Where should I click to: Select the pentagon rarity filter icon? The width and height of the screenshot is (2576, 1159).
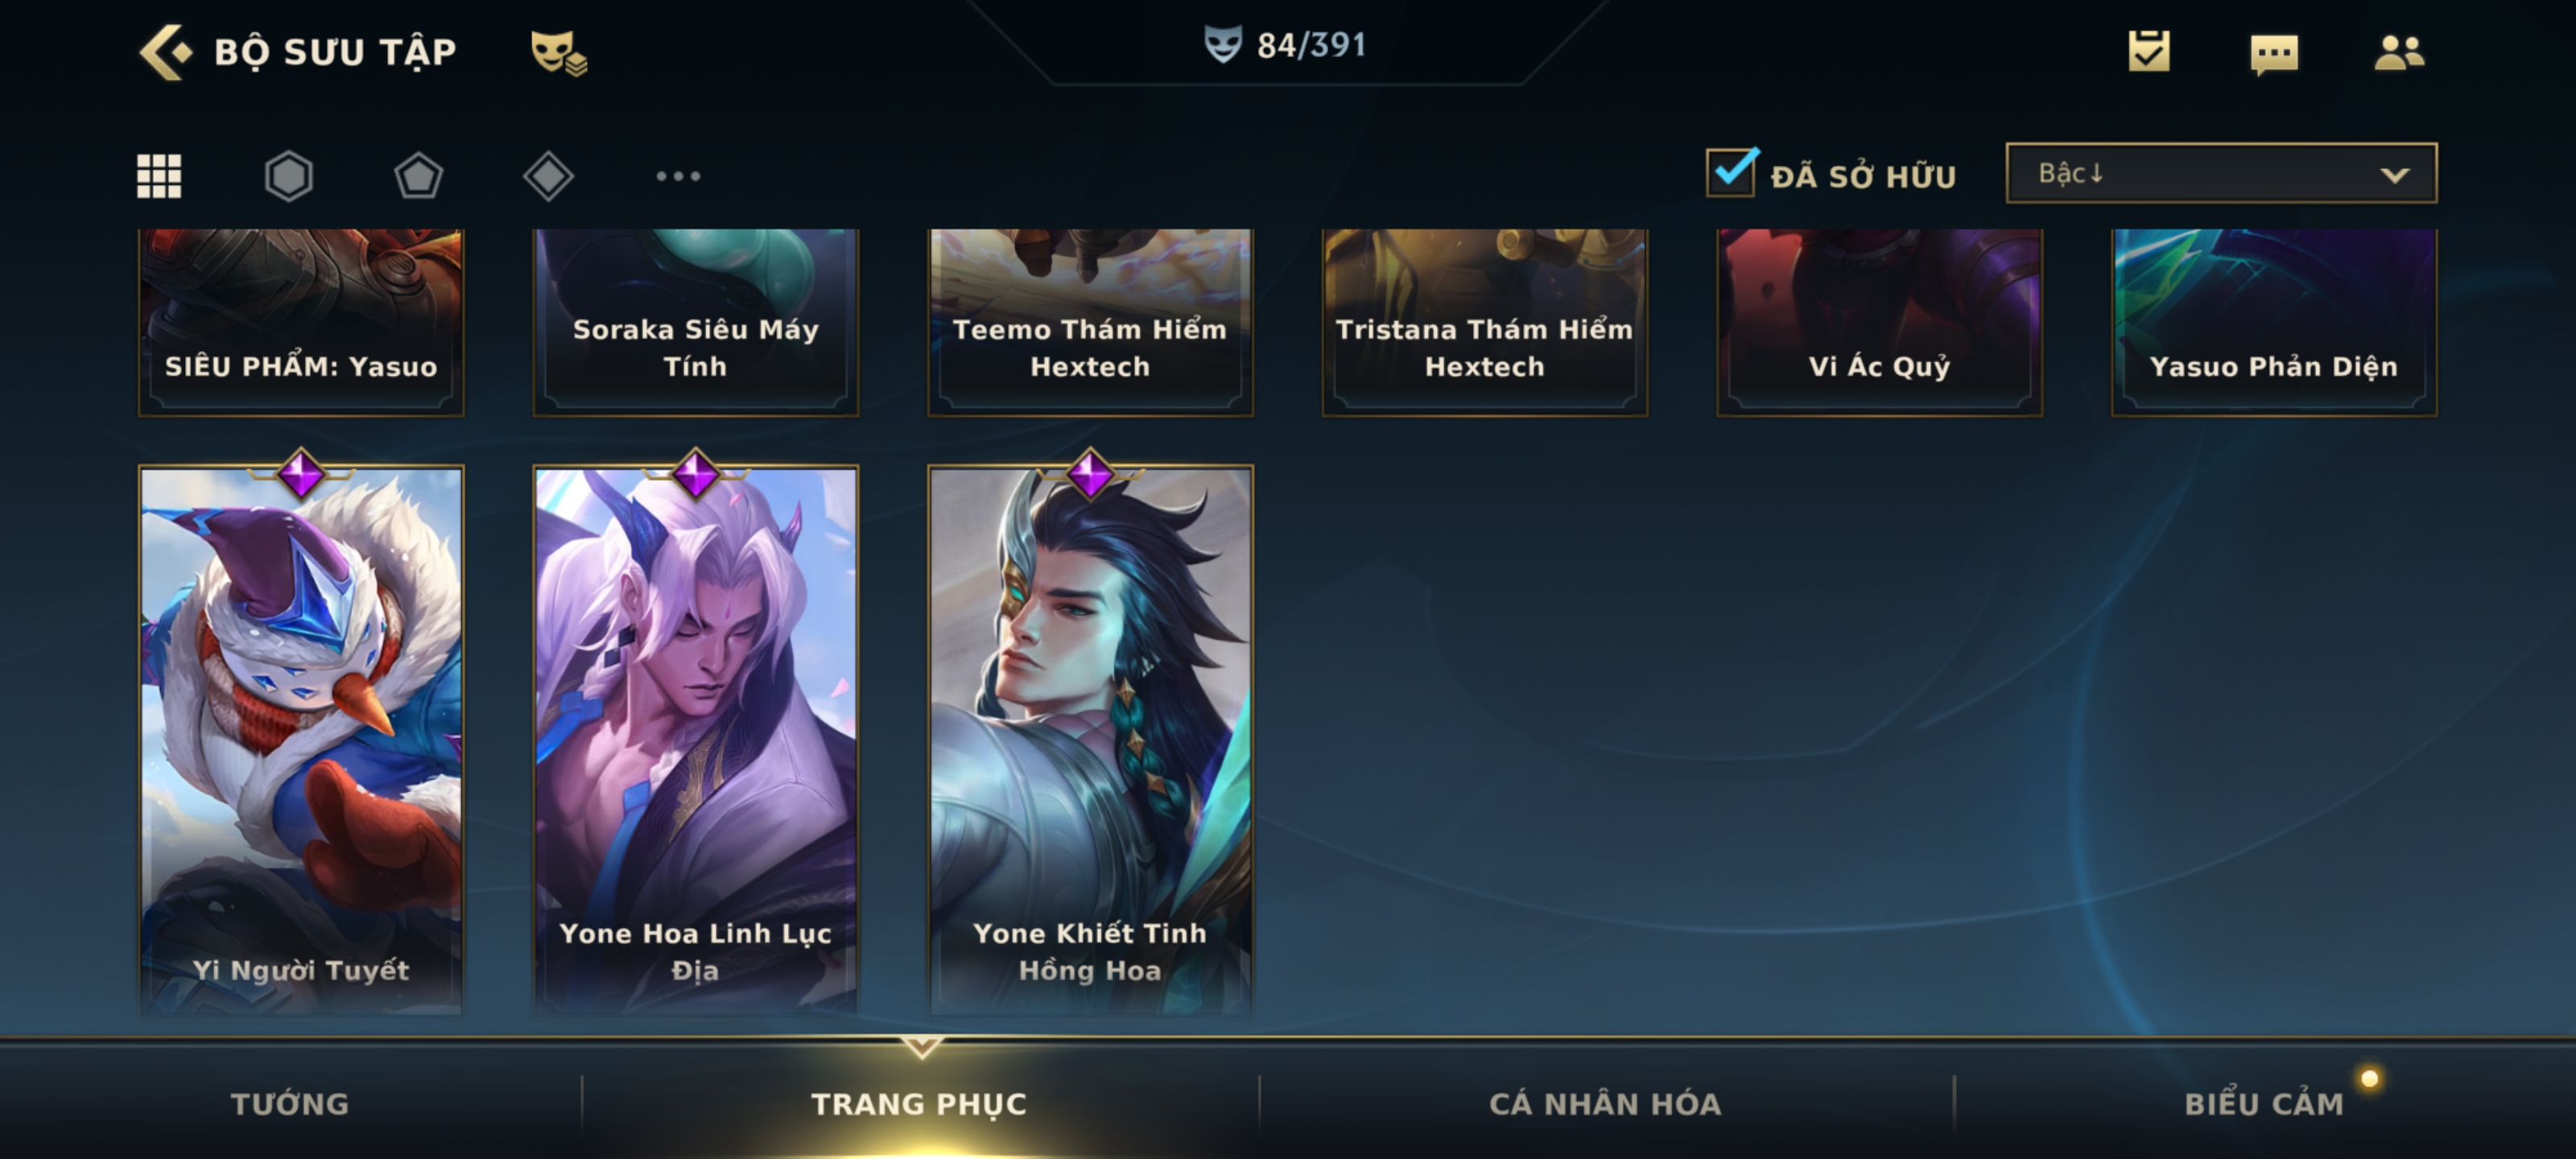pos(418,176)
